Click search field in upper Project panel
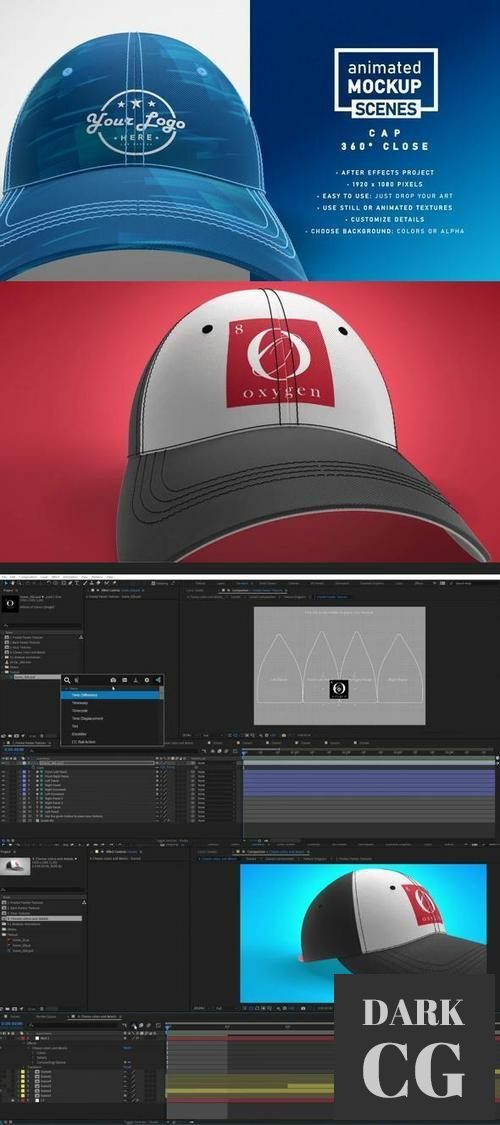 tap(42, 626)
